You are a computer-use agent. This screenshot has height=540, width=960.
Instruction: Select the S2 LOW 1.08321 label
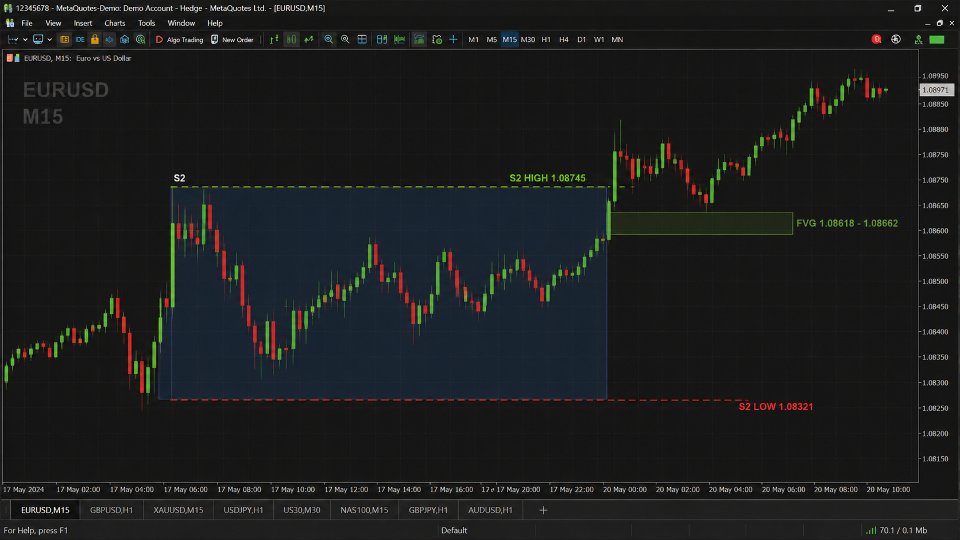click(776, 407)
